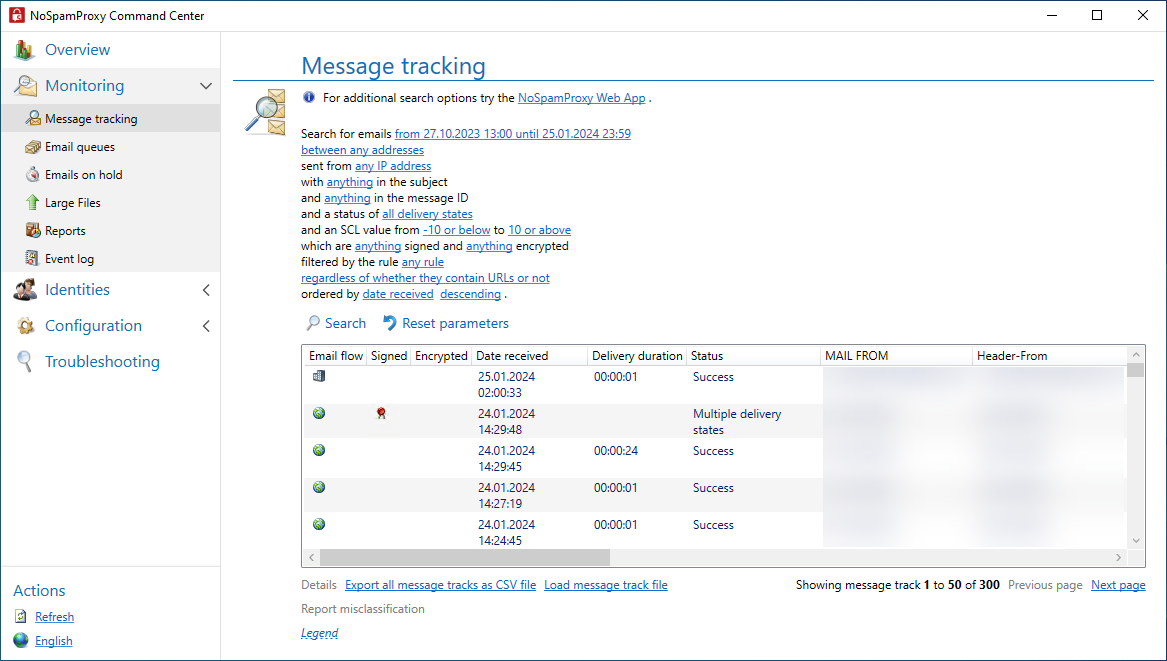Image resolution: width=1167 pixels, height=661 pixels.
Task: Click the NoSpamProxy app icon in title bar
Action: pos(16,16)
